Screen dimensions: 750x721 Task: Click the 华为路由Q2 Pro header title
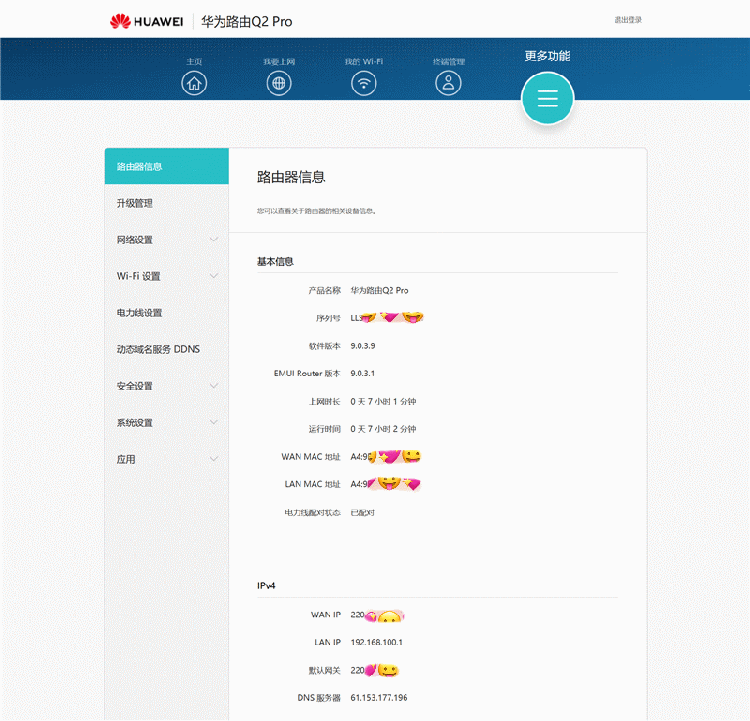[x=247, y=21]
